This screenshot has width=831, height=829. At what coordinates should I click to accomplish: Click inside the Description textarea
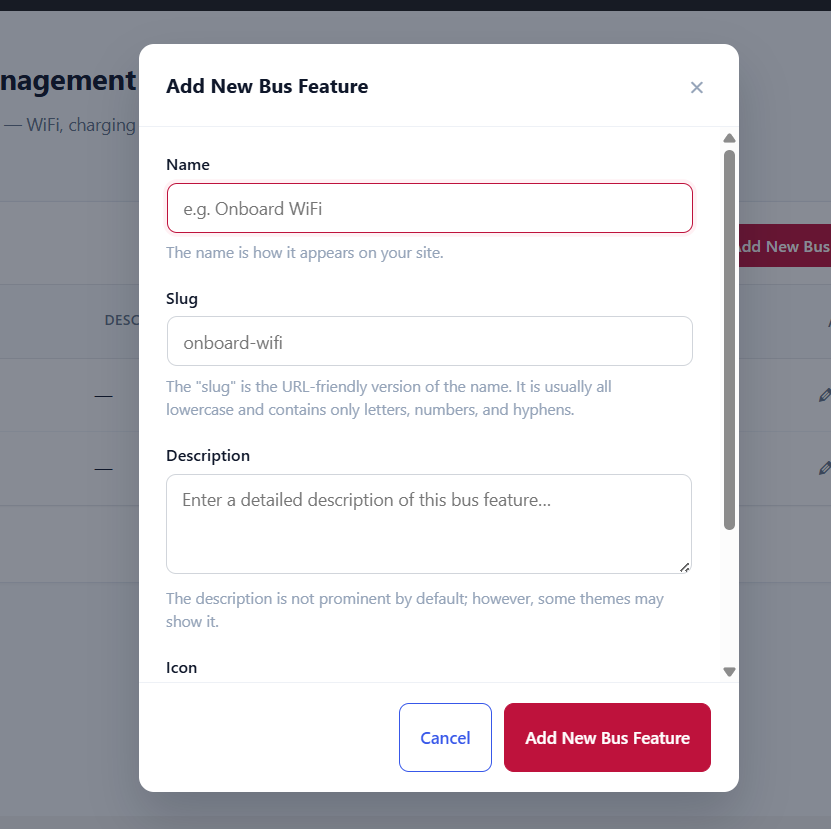[x=429, y=524]
